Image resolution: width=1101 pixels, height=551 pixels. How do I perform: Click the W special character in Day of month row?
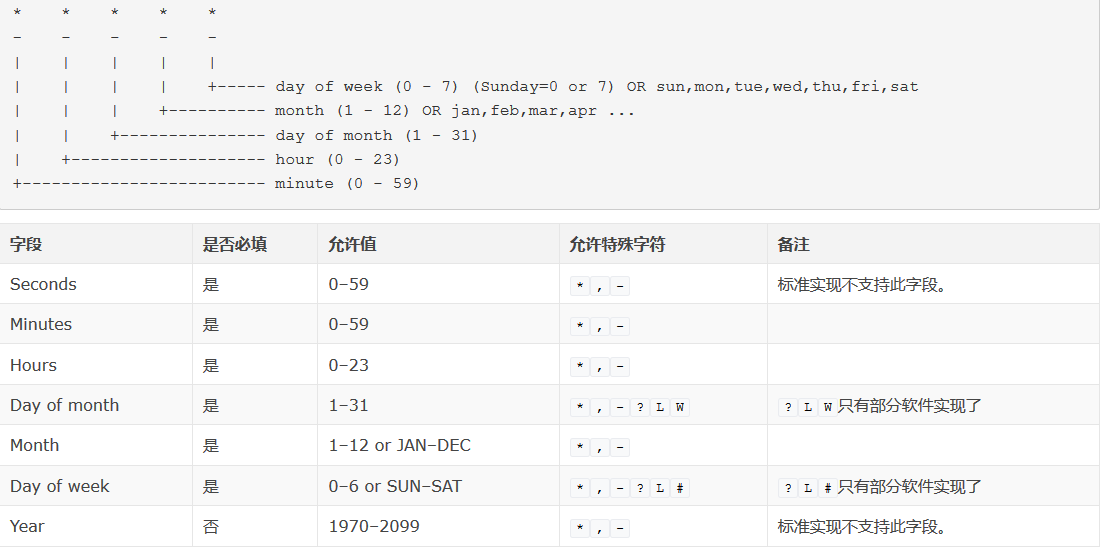(x=680, y=407)
